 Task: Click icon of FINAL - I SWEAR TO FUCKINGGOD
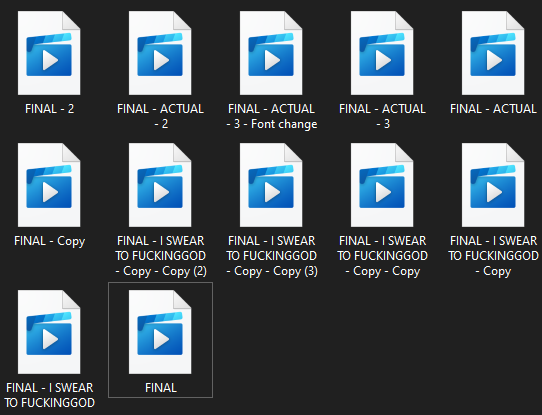point(49,332)
